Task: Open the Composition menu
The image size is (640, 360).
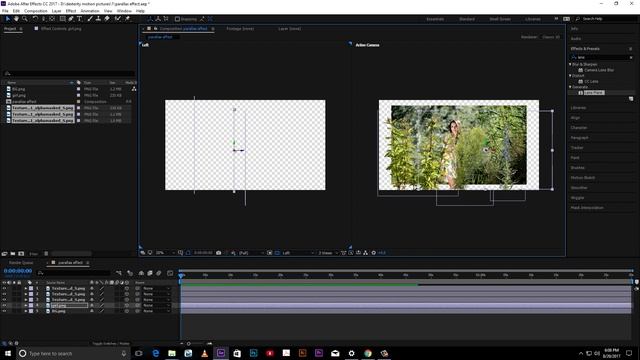Action: (36, 11)
